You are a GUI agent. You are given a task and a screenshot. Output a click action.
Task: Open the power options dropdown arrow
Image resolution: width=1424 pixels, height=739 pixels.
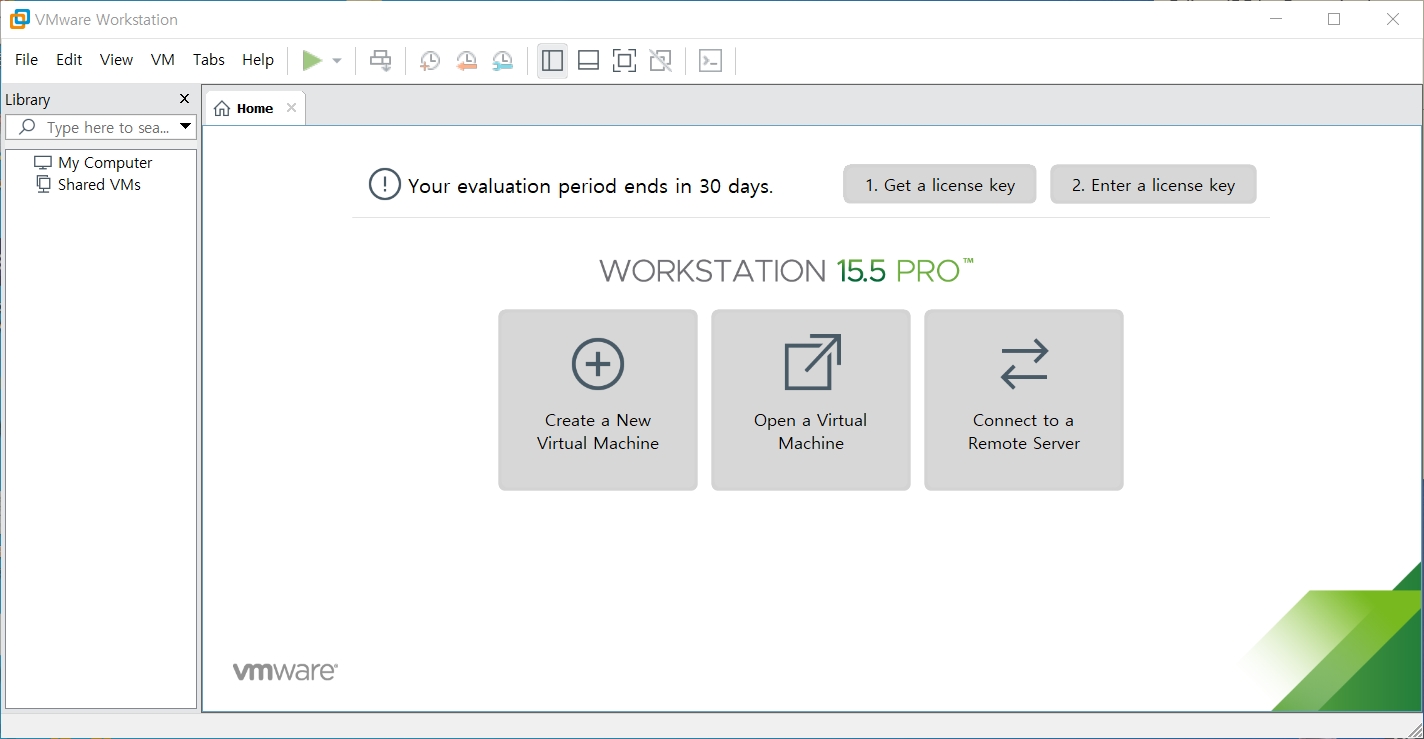tap(337, 61)
